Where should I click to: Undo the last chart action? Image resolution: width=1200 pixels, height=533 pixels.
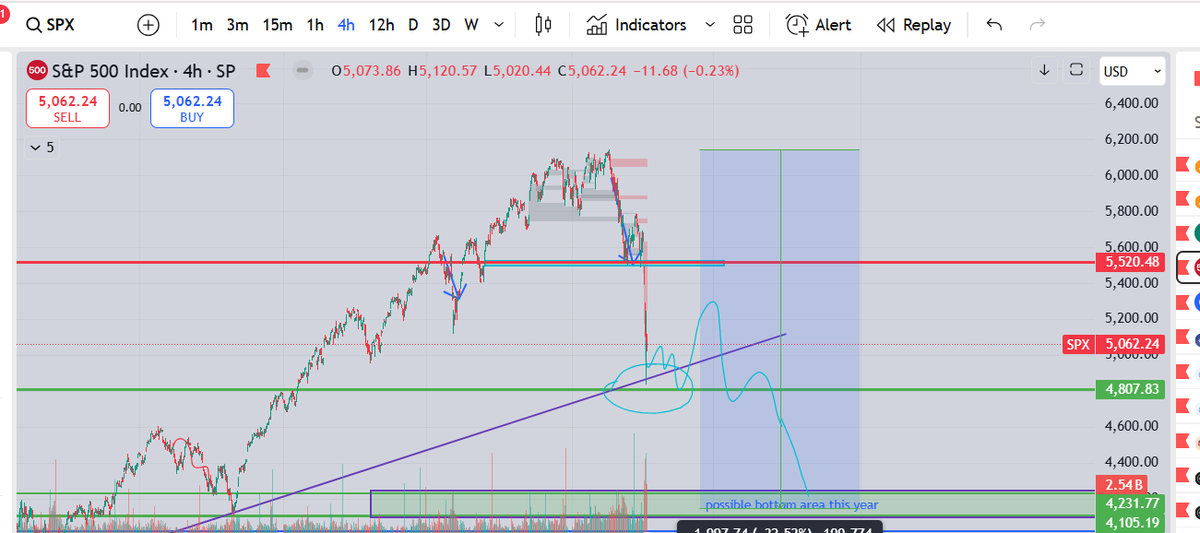[993, 25]
